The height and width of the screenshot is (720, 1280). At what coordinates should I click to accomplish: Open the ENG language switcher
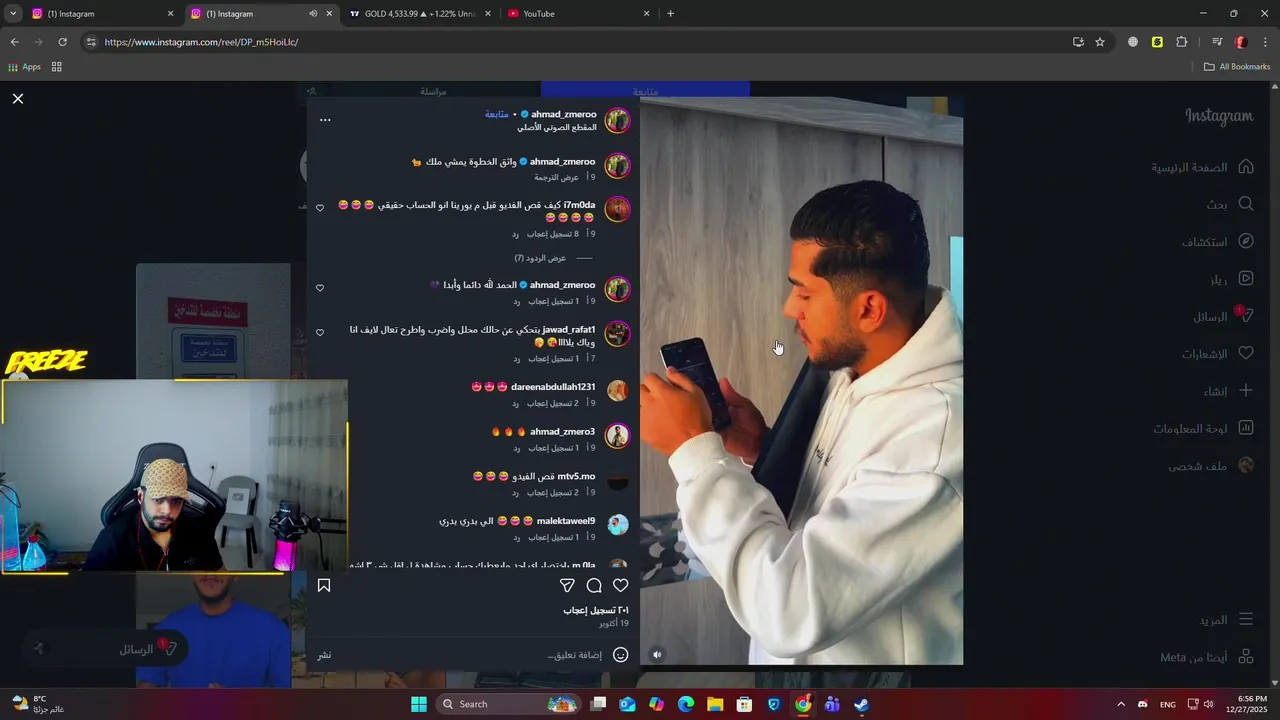coord(1167,704)
